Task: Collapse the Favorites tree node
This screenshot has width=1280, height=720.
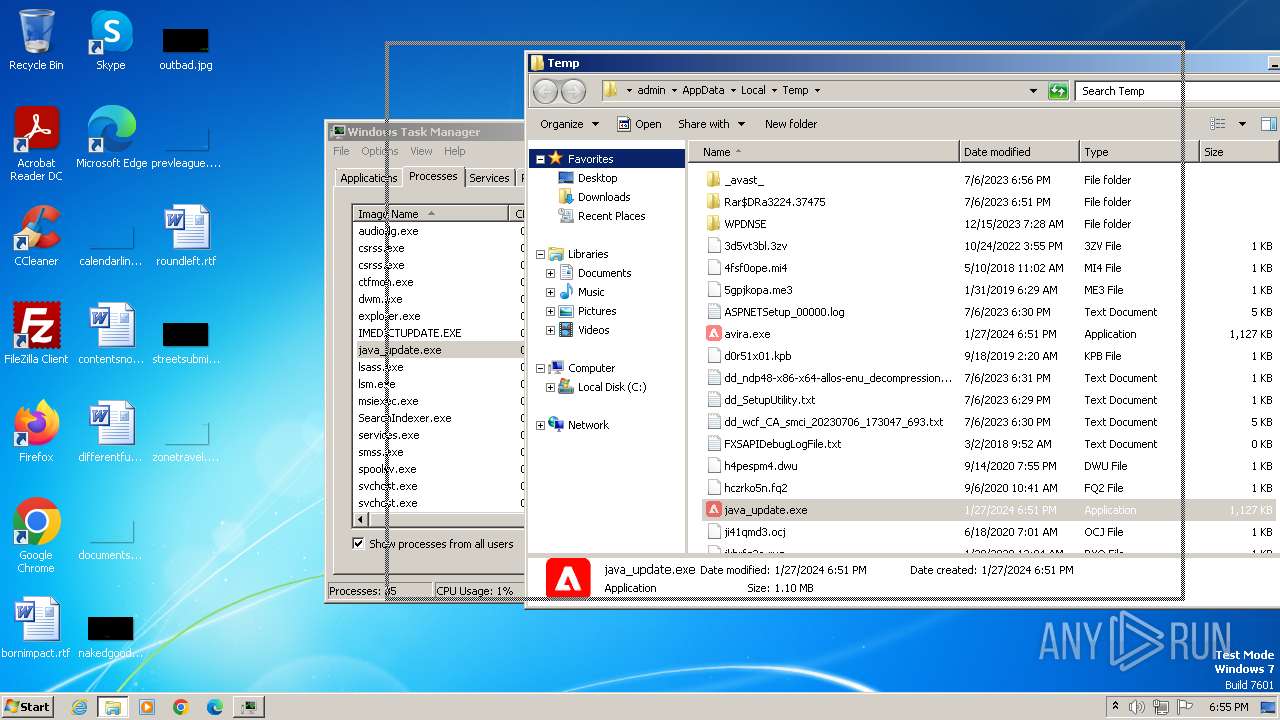Action: [x=541, y=159]
